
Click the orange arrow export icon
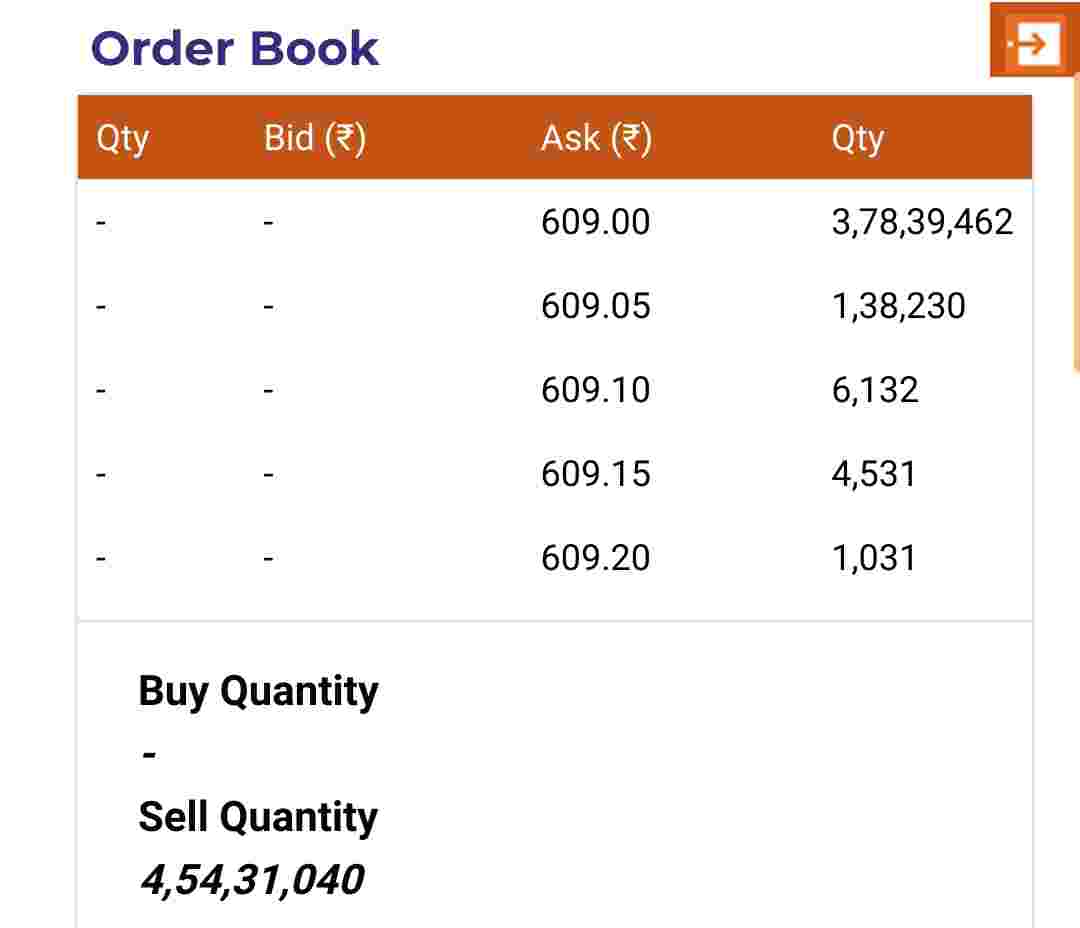(1033, 42)
